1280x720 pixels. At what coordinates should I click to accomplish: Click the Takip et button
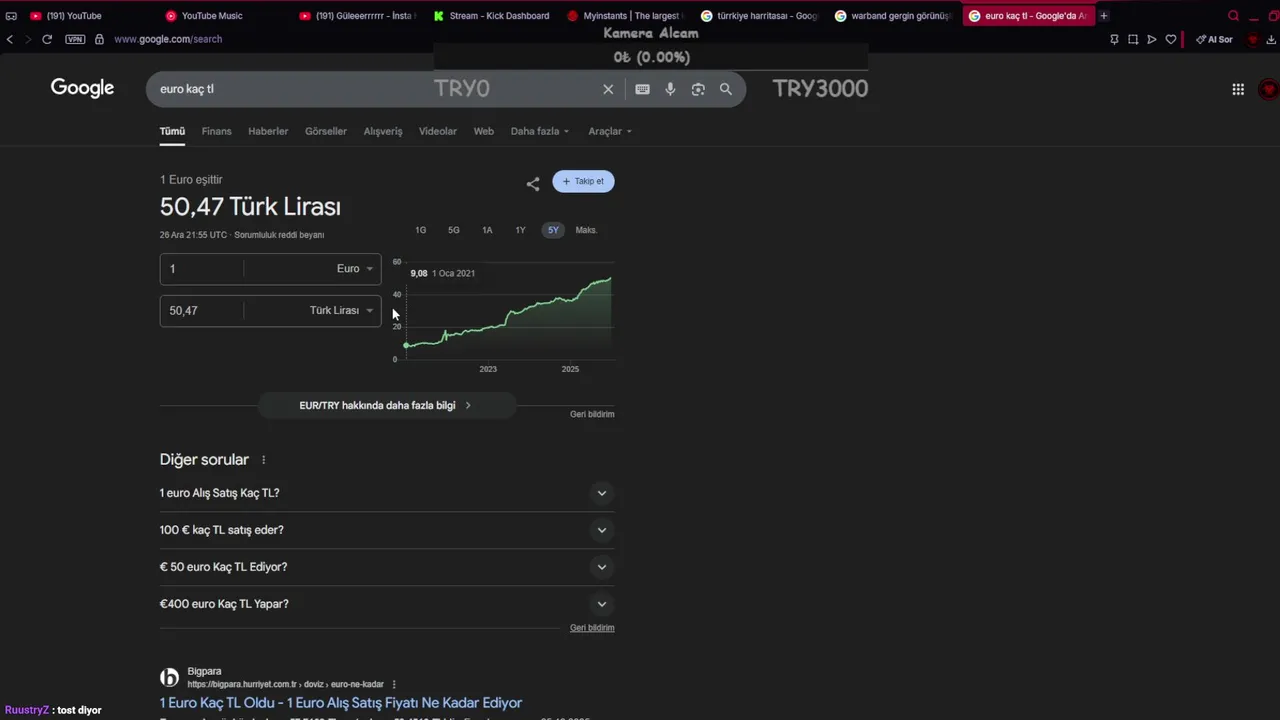point(583,181)
